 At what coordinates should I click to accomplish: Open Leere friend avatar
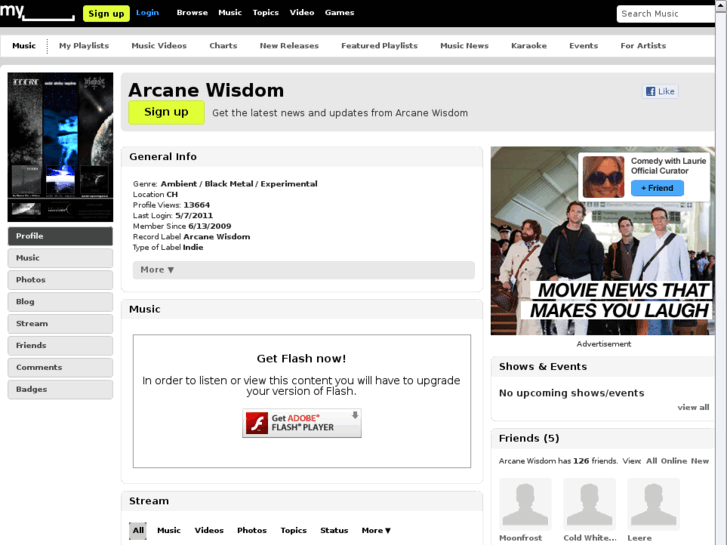[x=653, y=504]
